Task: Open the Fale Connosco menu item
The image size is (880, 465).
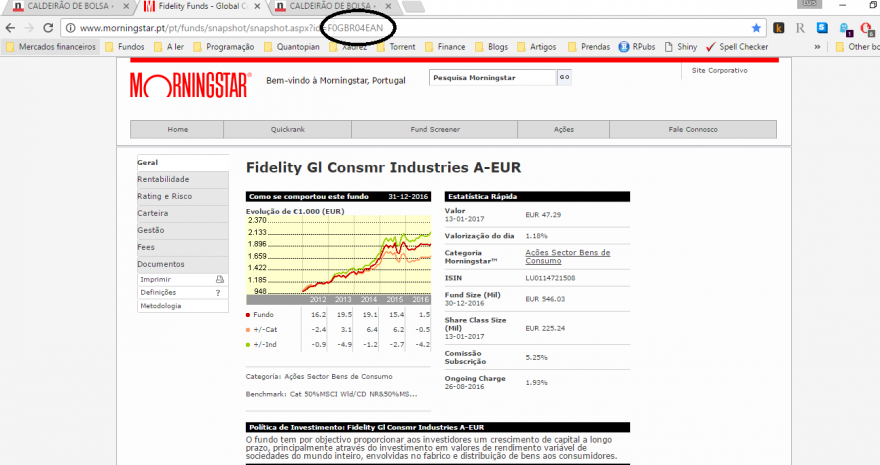Action: point(693,129)
